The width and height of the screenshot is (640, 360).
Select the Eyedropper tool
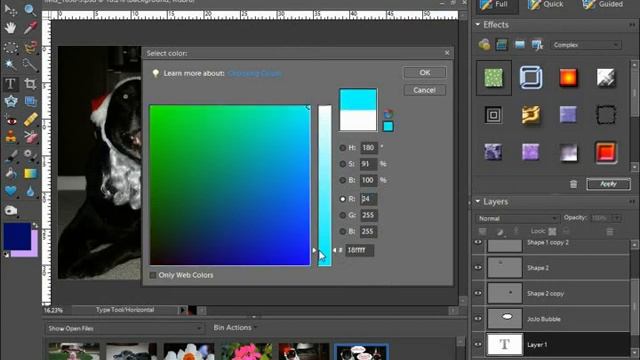(x=30, y=28)
